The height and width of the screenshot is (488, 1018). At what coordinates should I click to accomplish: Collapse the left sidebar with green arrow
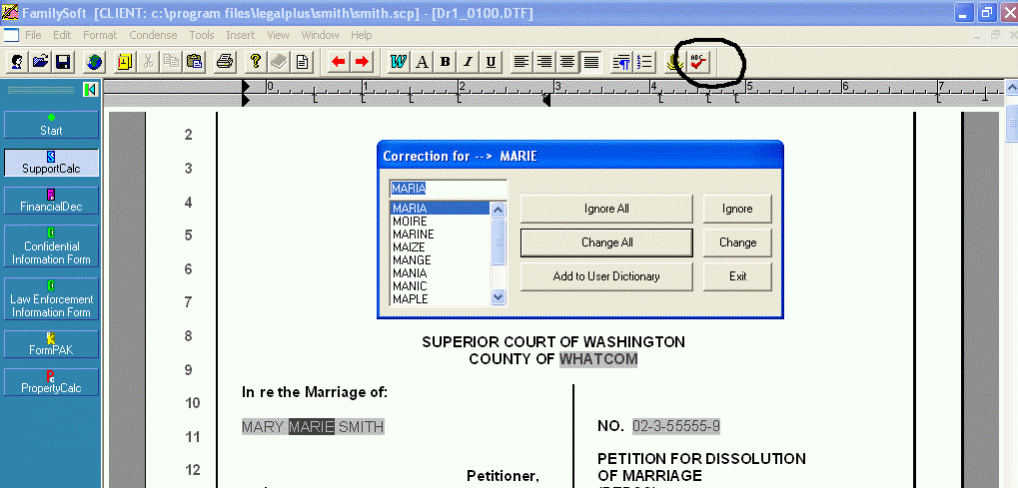(x=90, y=90)
